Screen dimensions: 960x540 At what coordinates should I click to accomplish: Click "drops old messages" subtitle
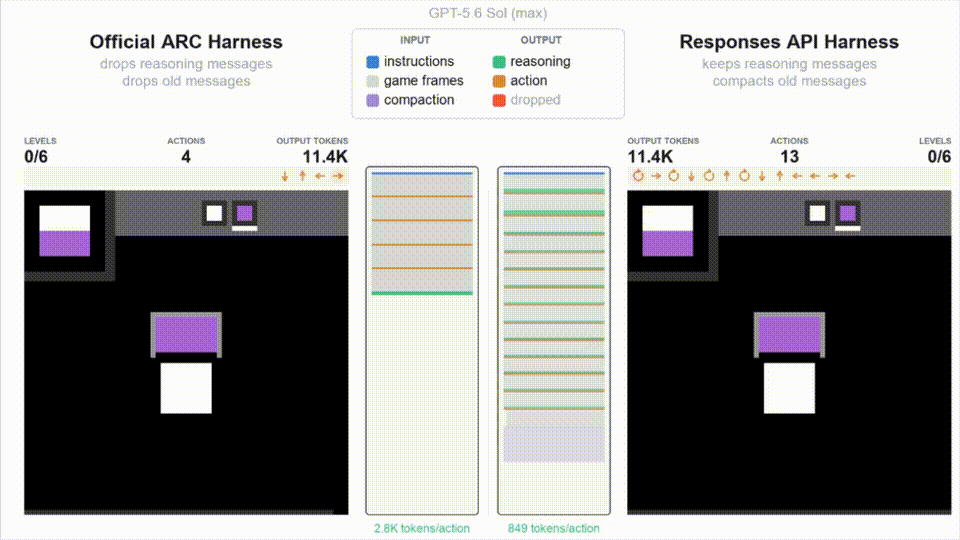(x=186, y=81)
